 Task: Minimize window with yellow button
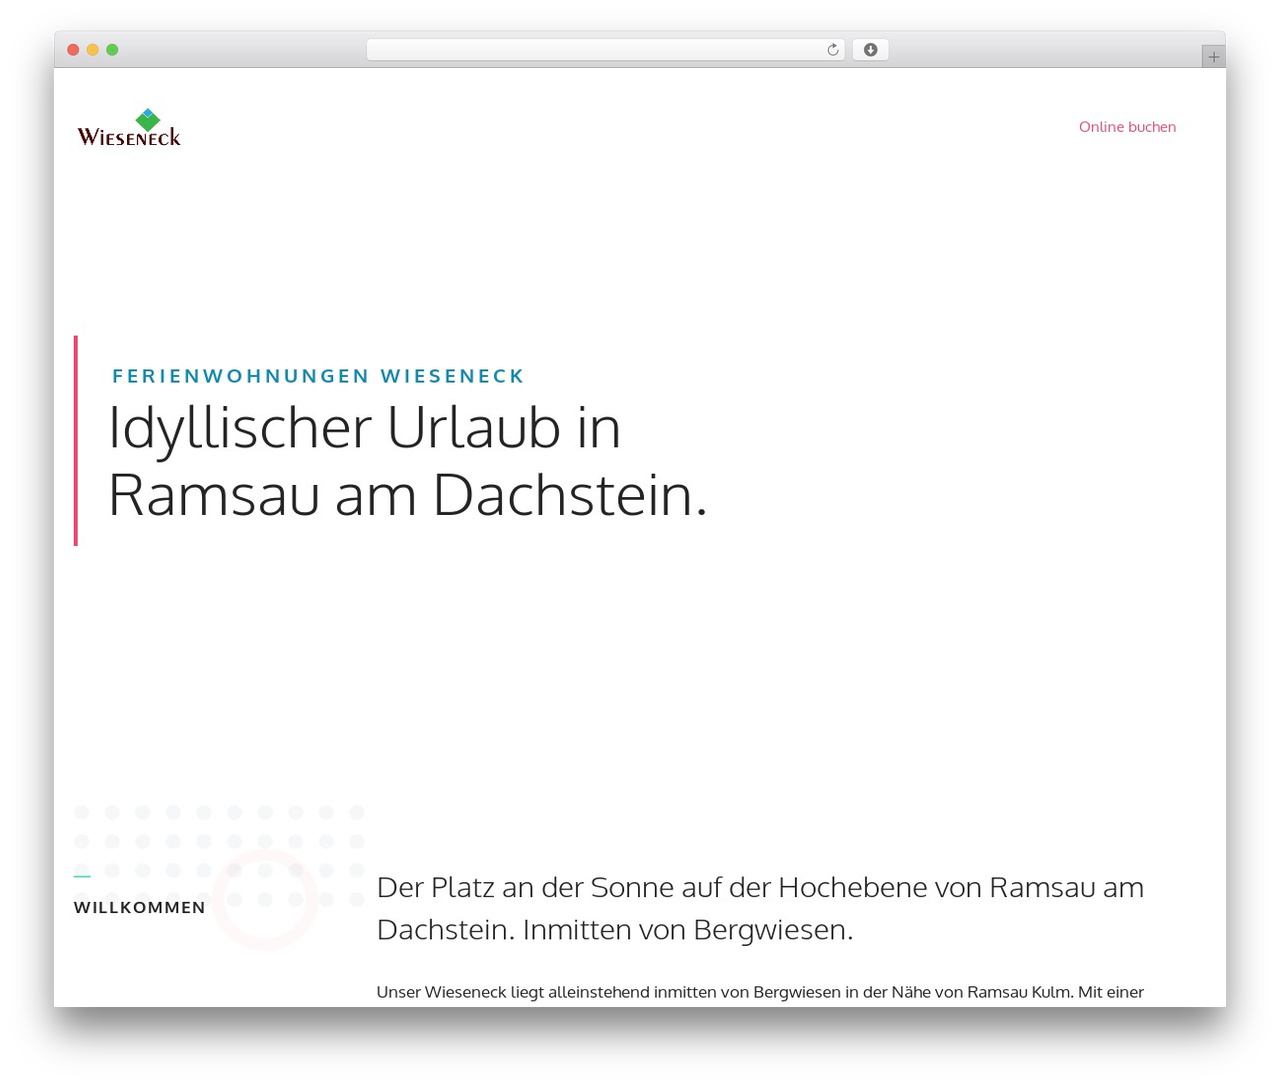point(93,50)
